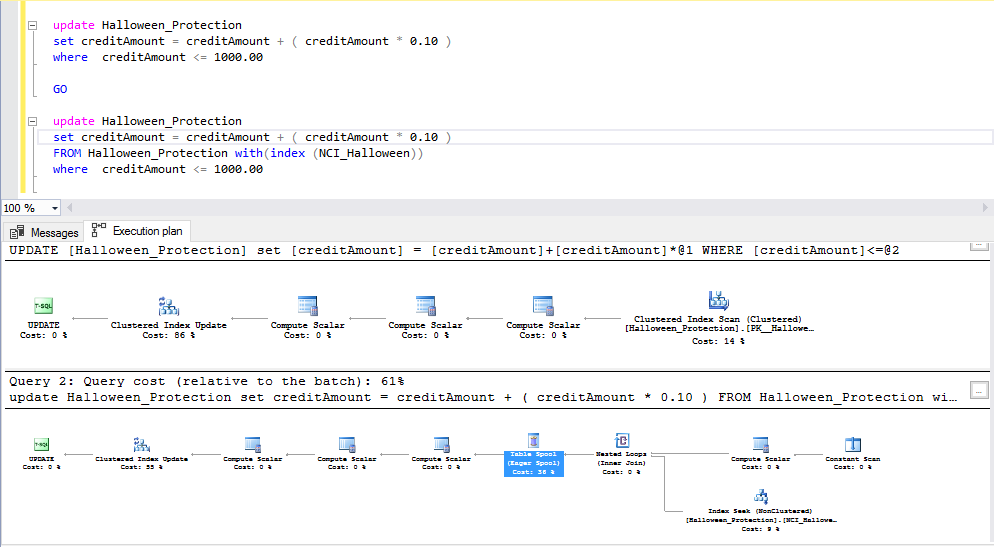Click the NCI_Halloween index hint text

pos(364,153)
